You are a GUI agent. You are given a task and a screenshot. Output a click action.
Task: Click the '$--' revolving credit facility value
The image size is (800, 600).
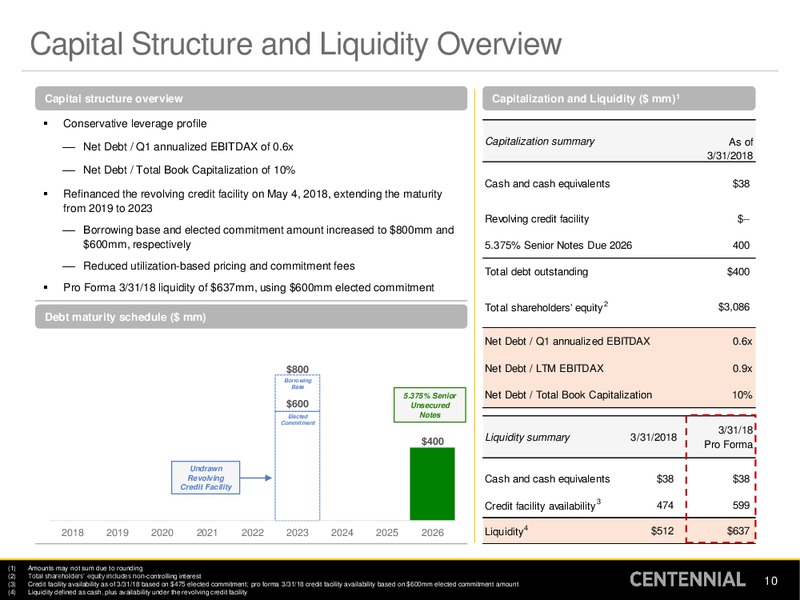(743, 219)
